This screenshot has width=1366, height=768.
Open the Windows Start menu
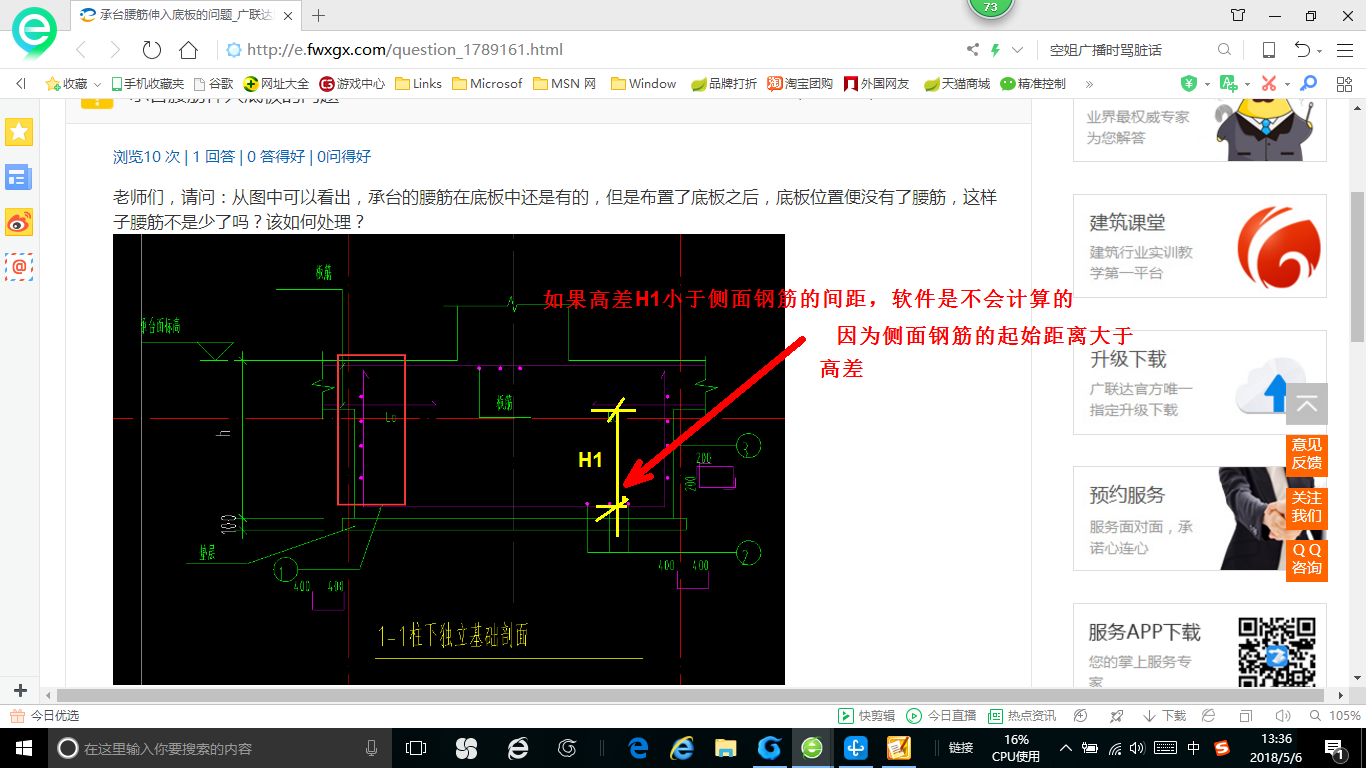click(23, 748)
